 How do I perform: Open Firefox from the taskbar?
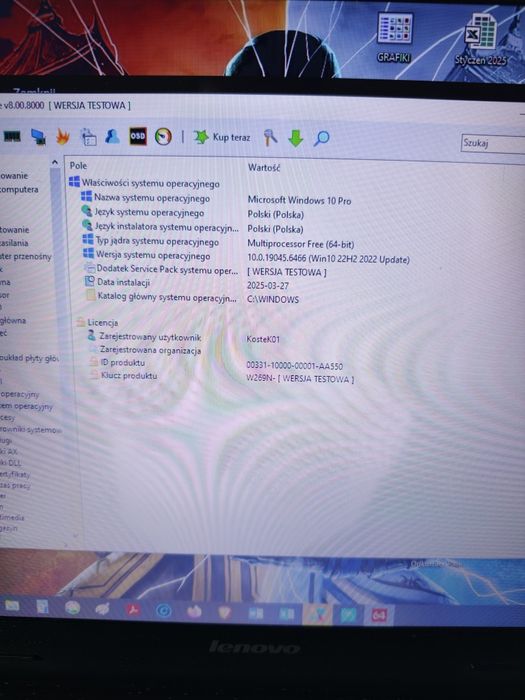tap(194, 611)
